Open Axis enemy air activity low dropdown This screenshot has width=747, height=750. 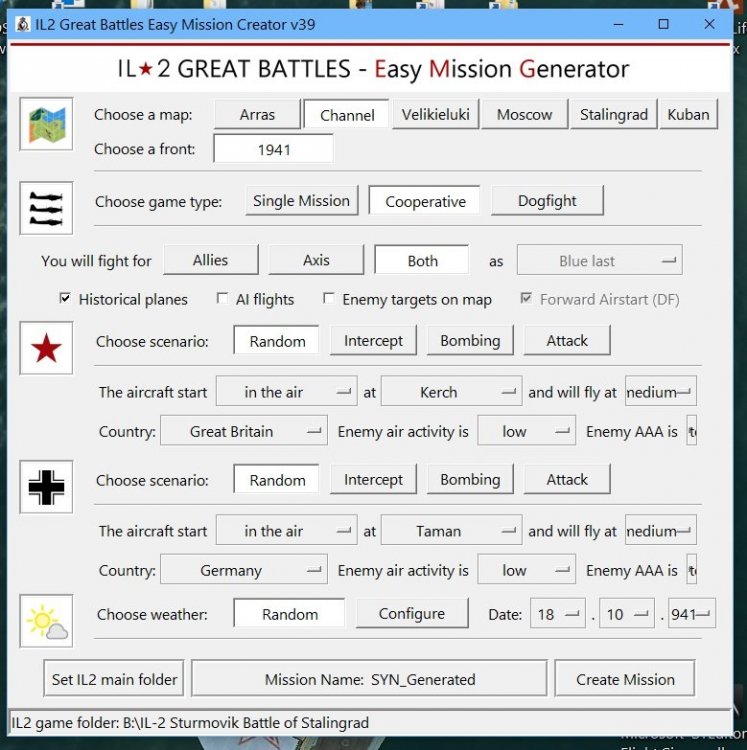527,570
